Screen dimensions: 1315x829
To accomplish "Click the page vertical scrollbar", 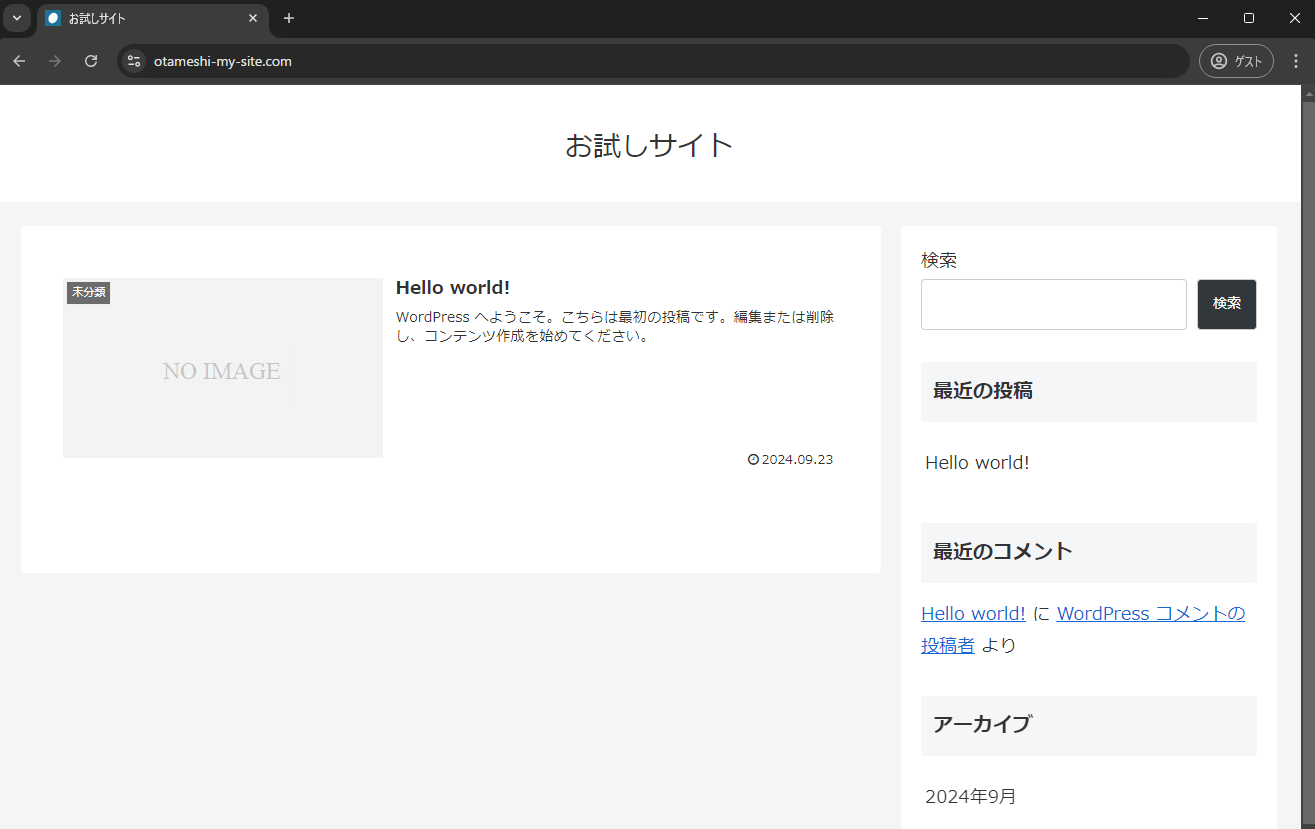I will [1308, 457].
